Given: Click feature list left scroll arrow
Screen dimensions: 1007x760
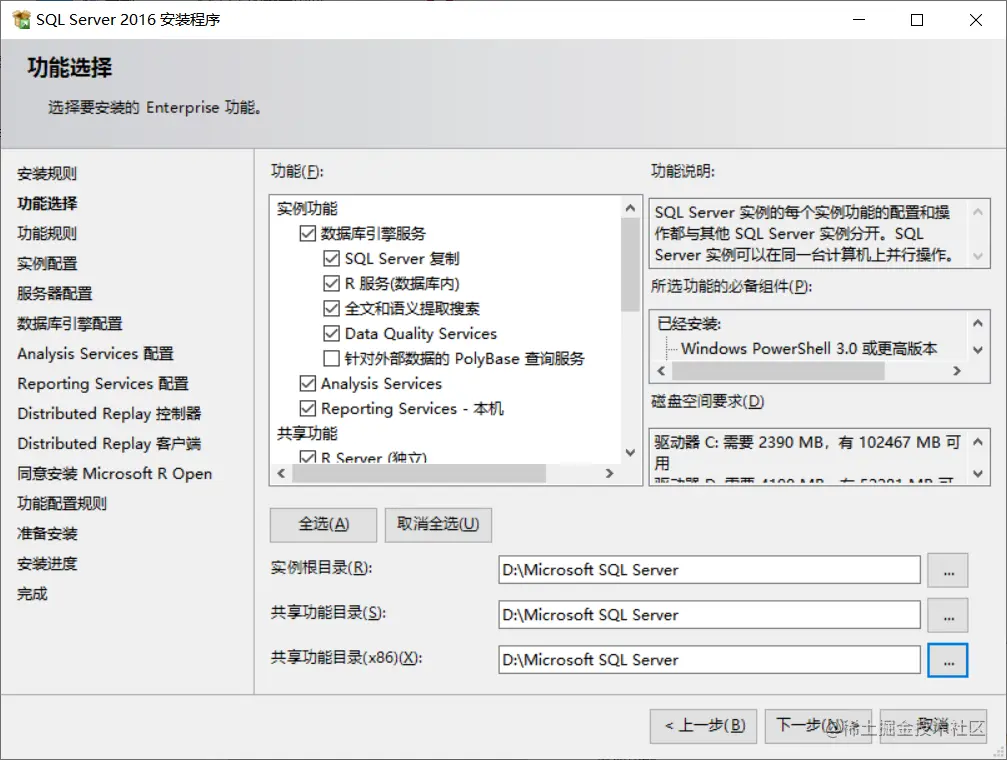Looking at the screenshot, I should (x=281, y=473).
